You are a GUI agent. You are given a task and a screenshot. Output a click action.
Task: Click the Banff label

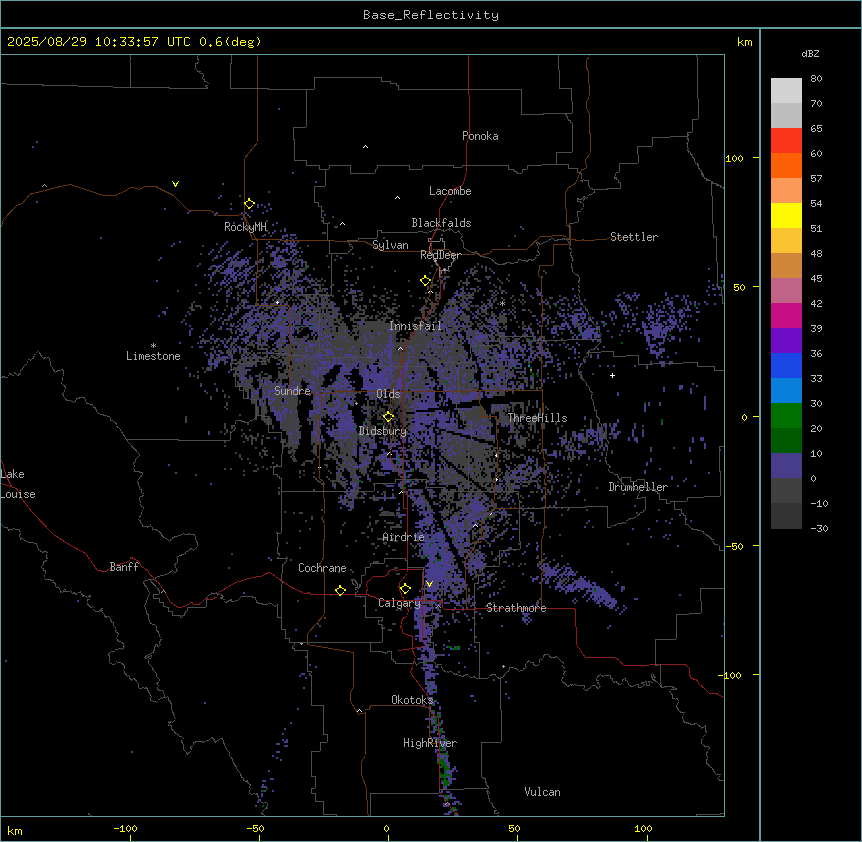pyautogui.click(x=124, y=567)
